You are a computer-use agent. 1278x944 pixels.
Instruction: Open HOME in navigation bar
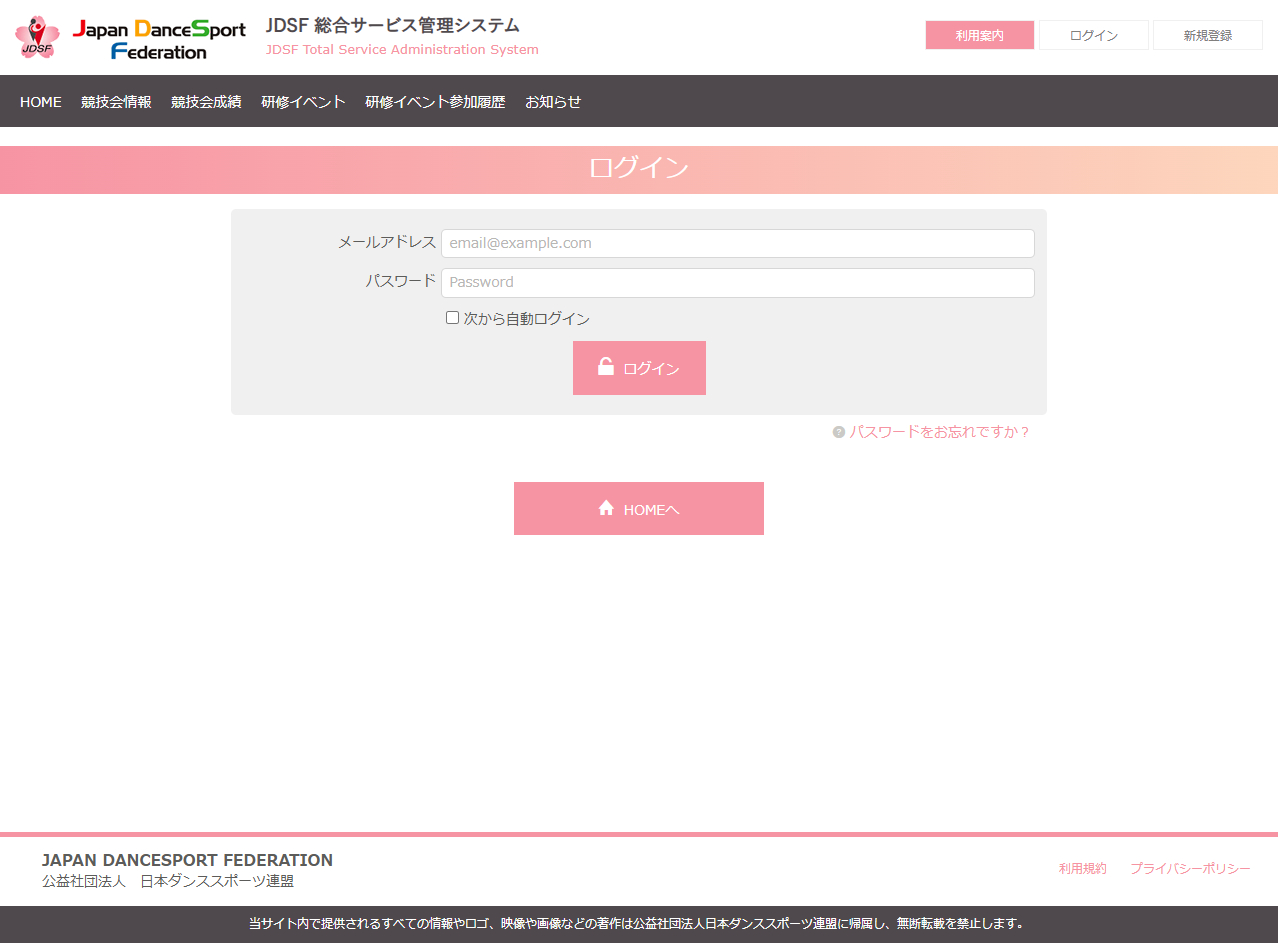pyautogui.click(x=41, y=101)
